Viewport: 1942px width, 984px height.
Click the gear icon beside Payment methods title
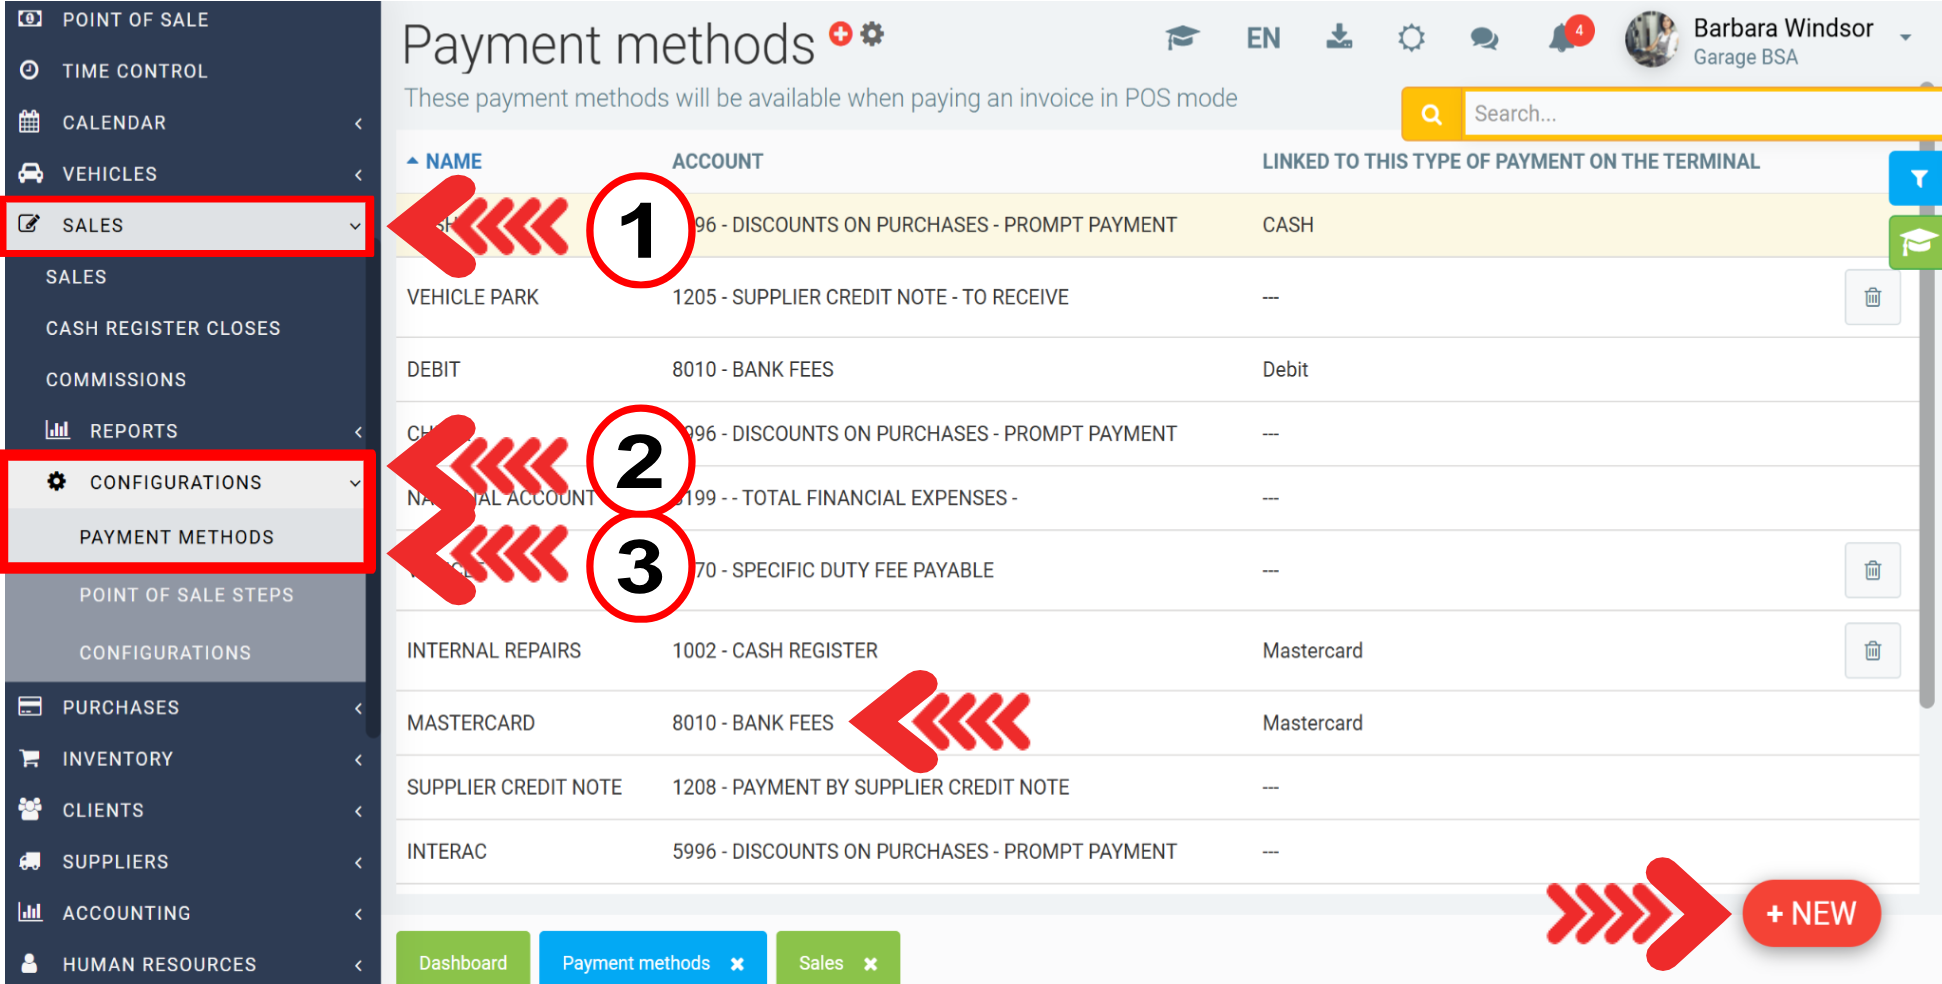(873, 34)
